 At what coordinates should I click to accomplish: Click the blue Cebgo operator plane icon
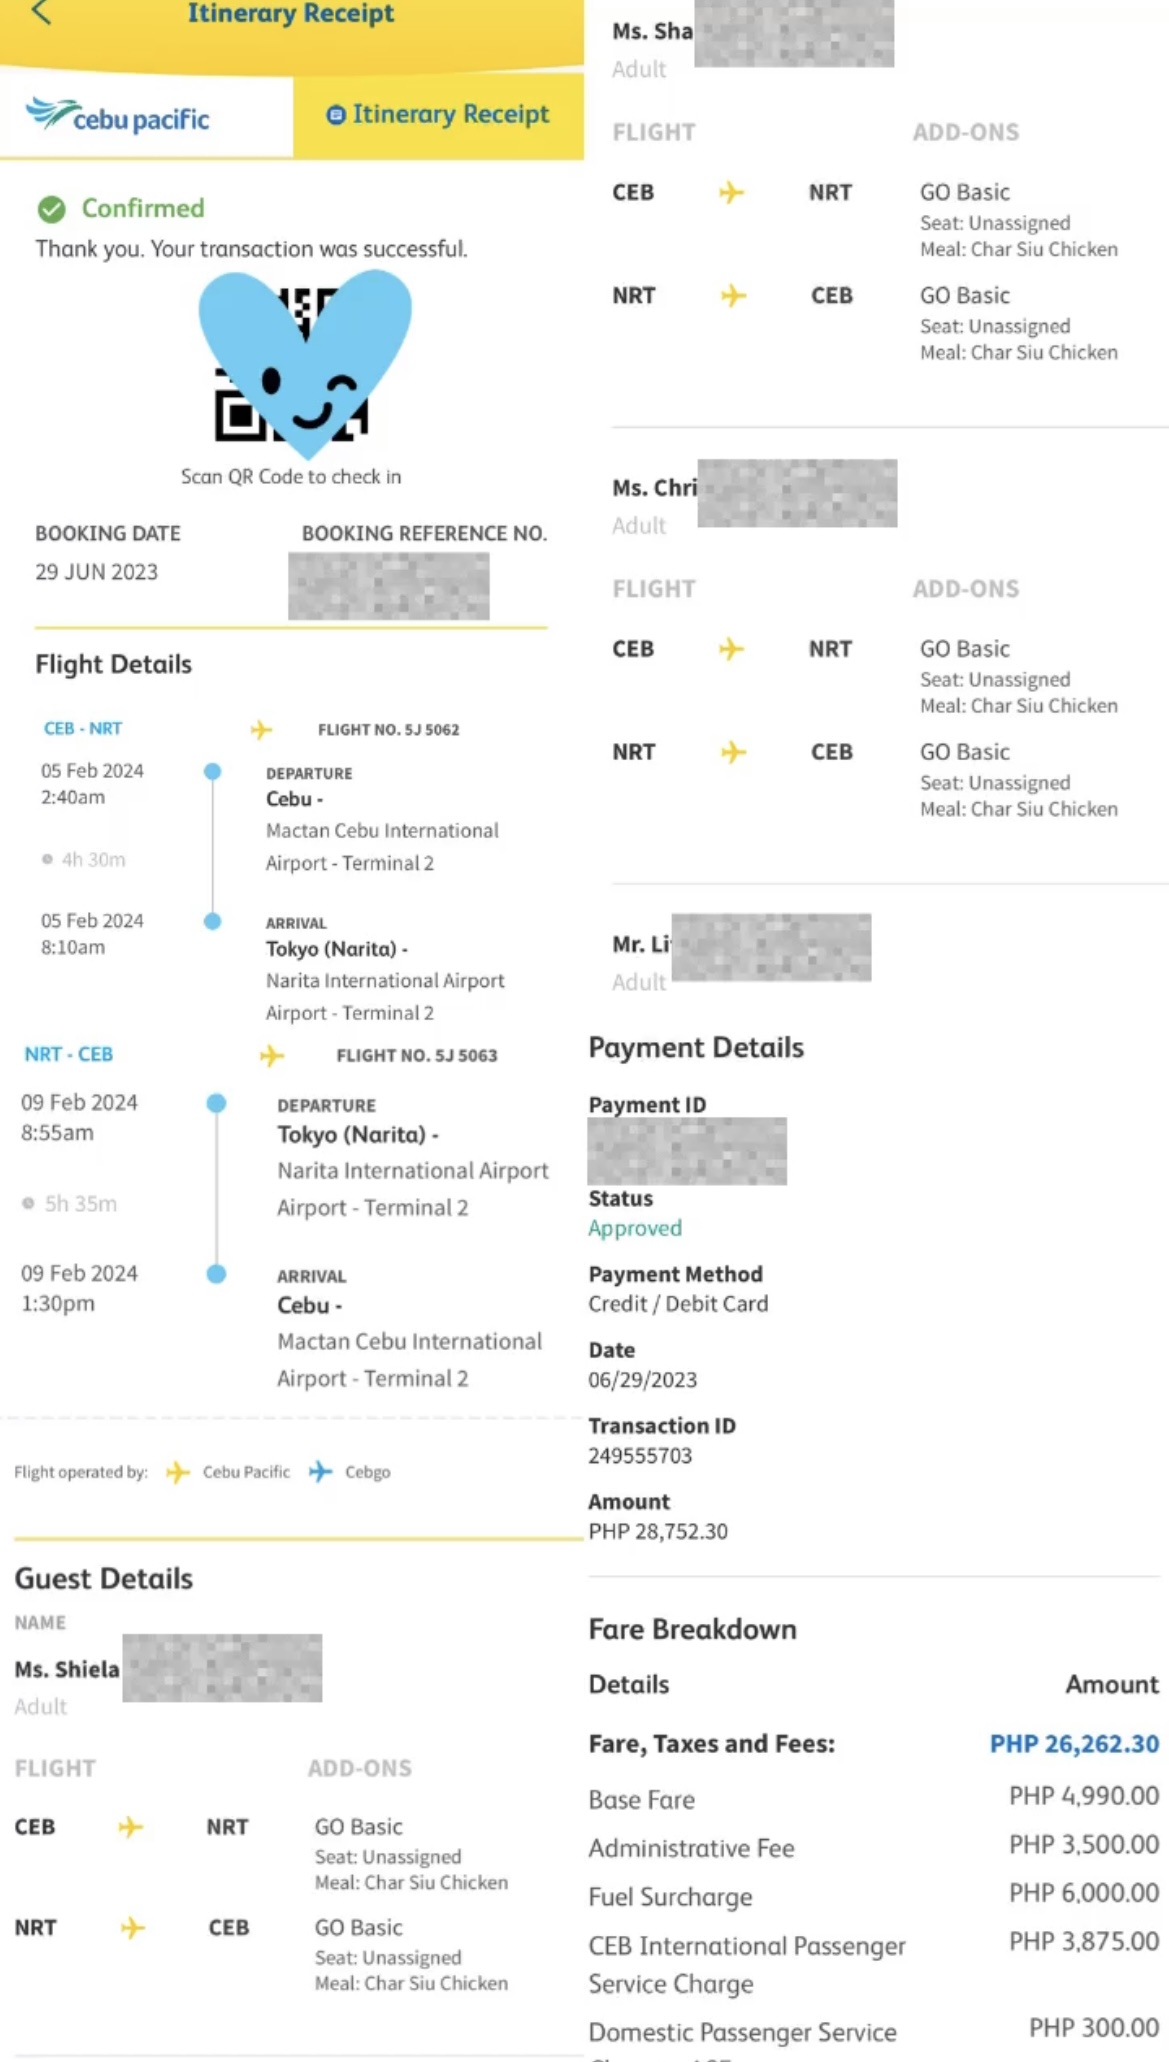point(320,1472)
